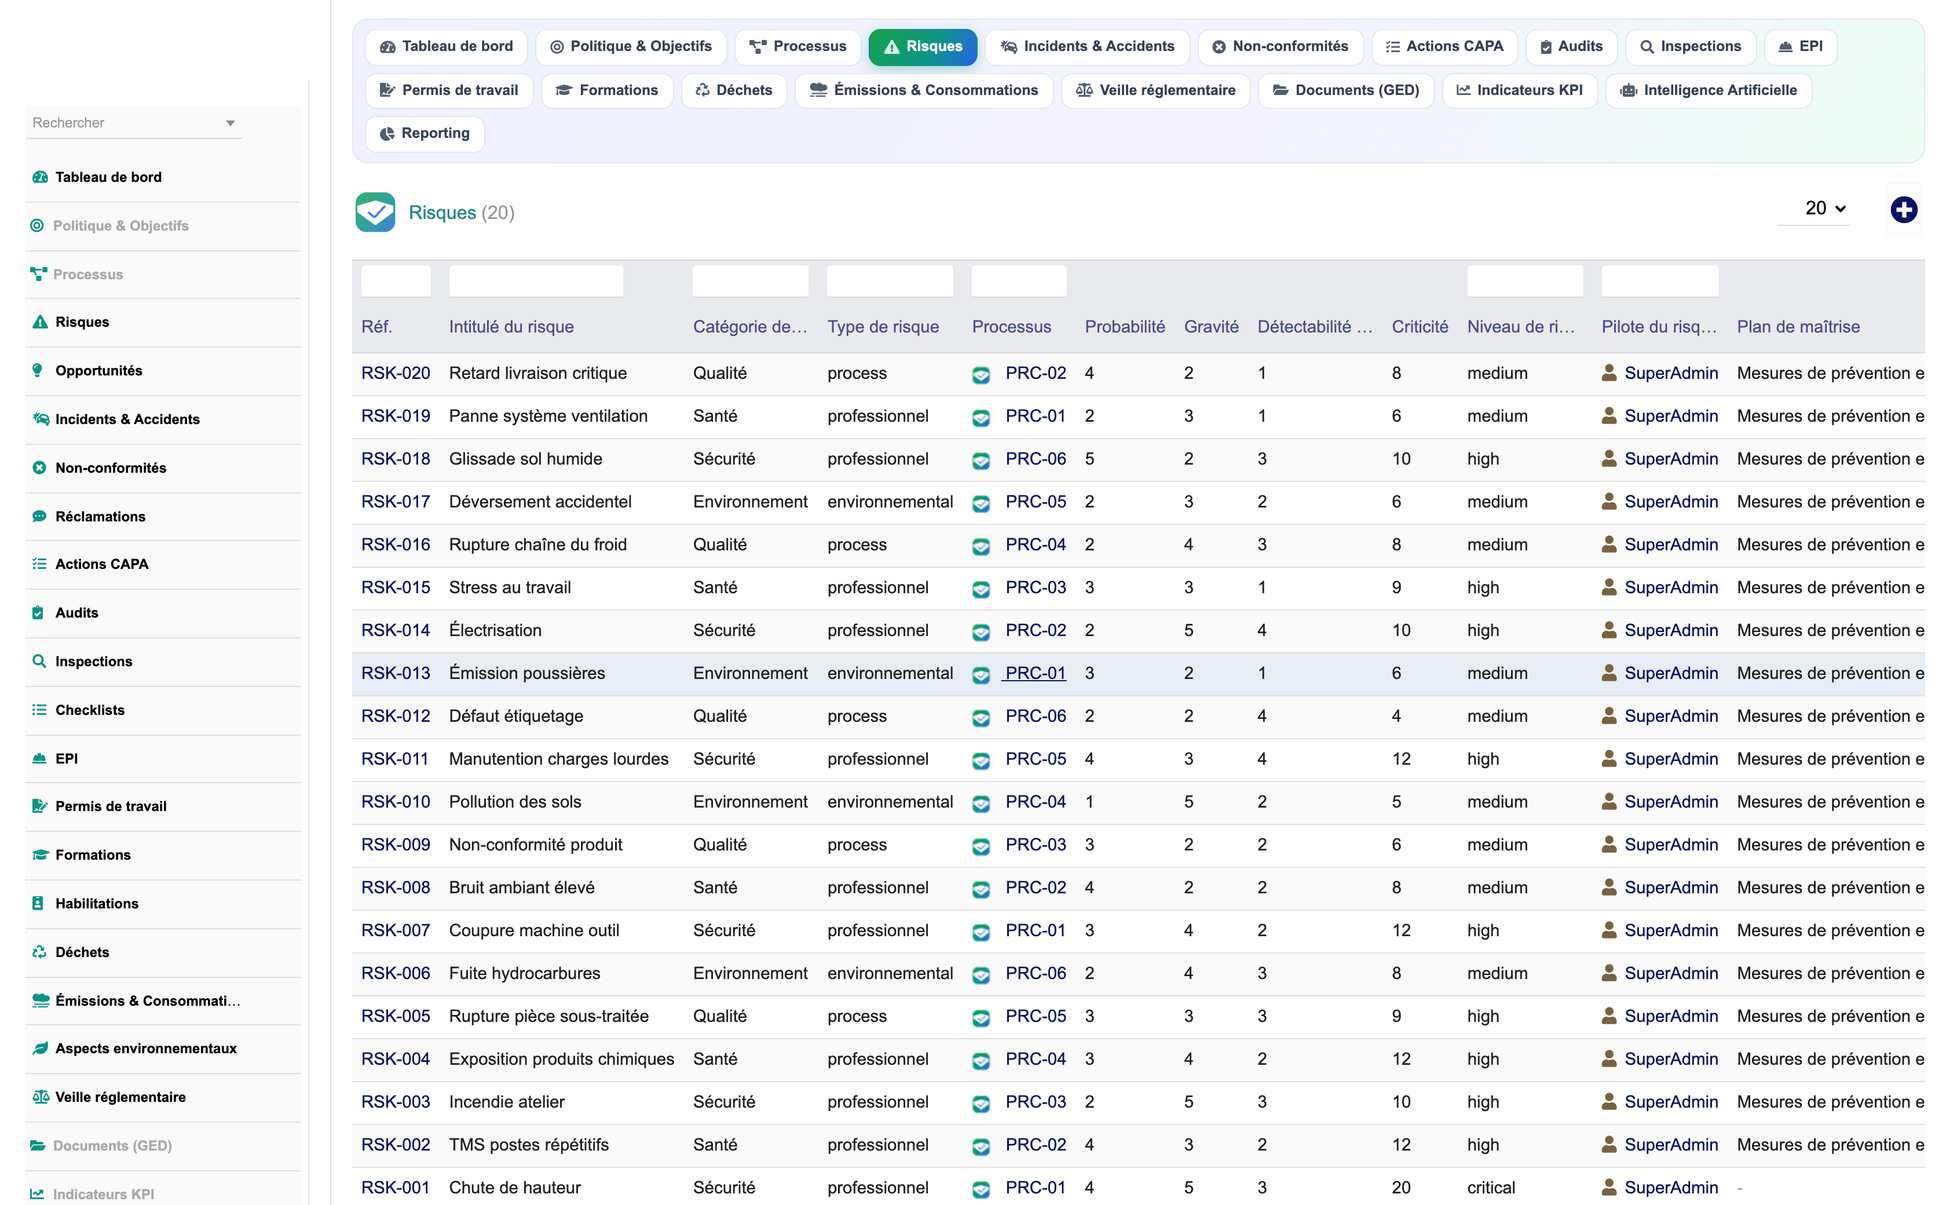Click the 'Électrisation' risk title cell

click(495, 630)
